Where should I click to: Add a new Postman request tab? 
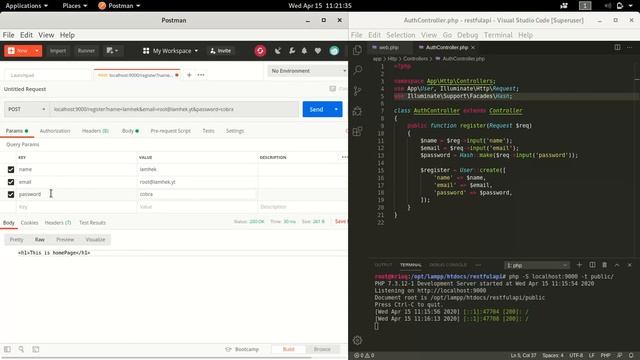[x=189, y=75]
